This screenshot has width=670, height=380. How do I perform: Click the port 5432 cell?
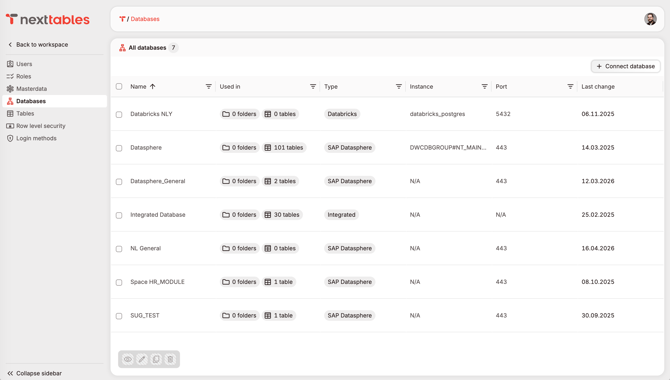[x=503, y=114]
